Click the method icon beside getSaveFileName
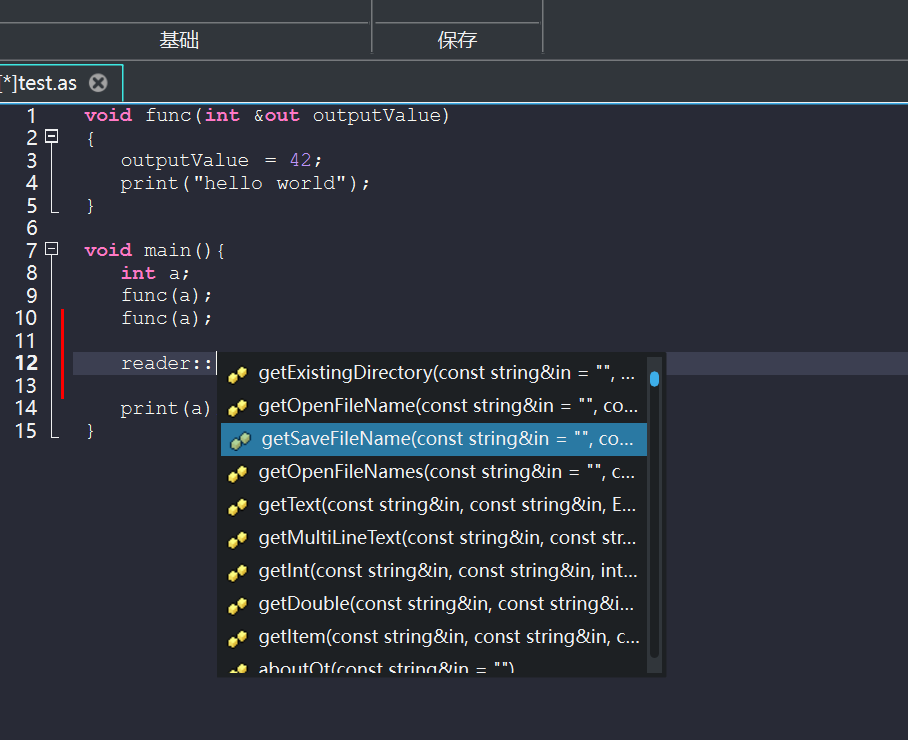The width and height of the screenshot is (908, 740). pos(240,441)
